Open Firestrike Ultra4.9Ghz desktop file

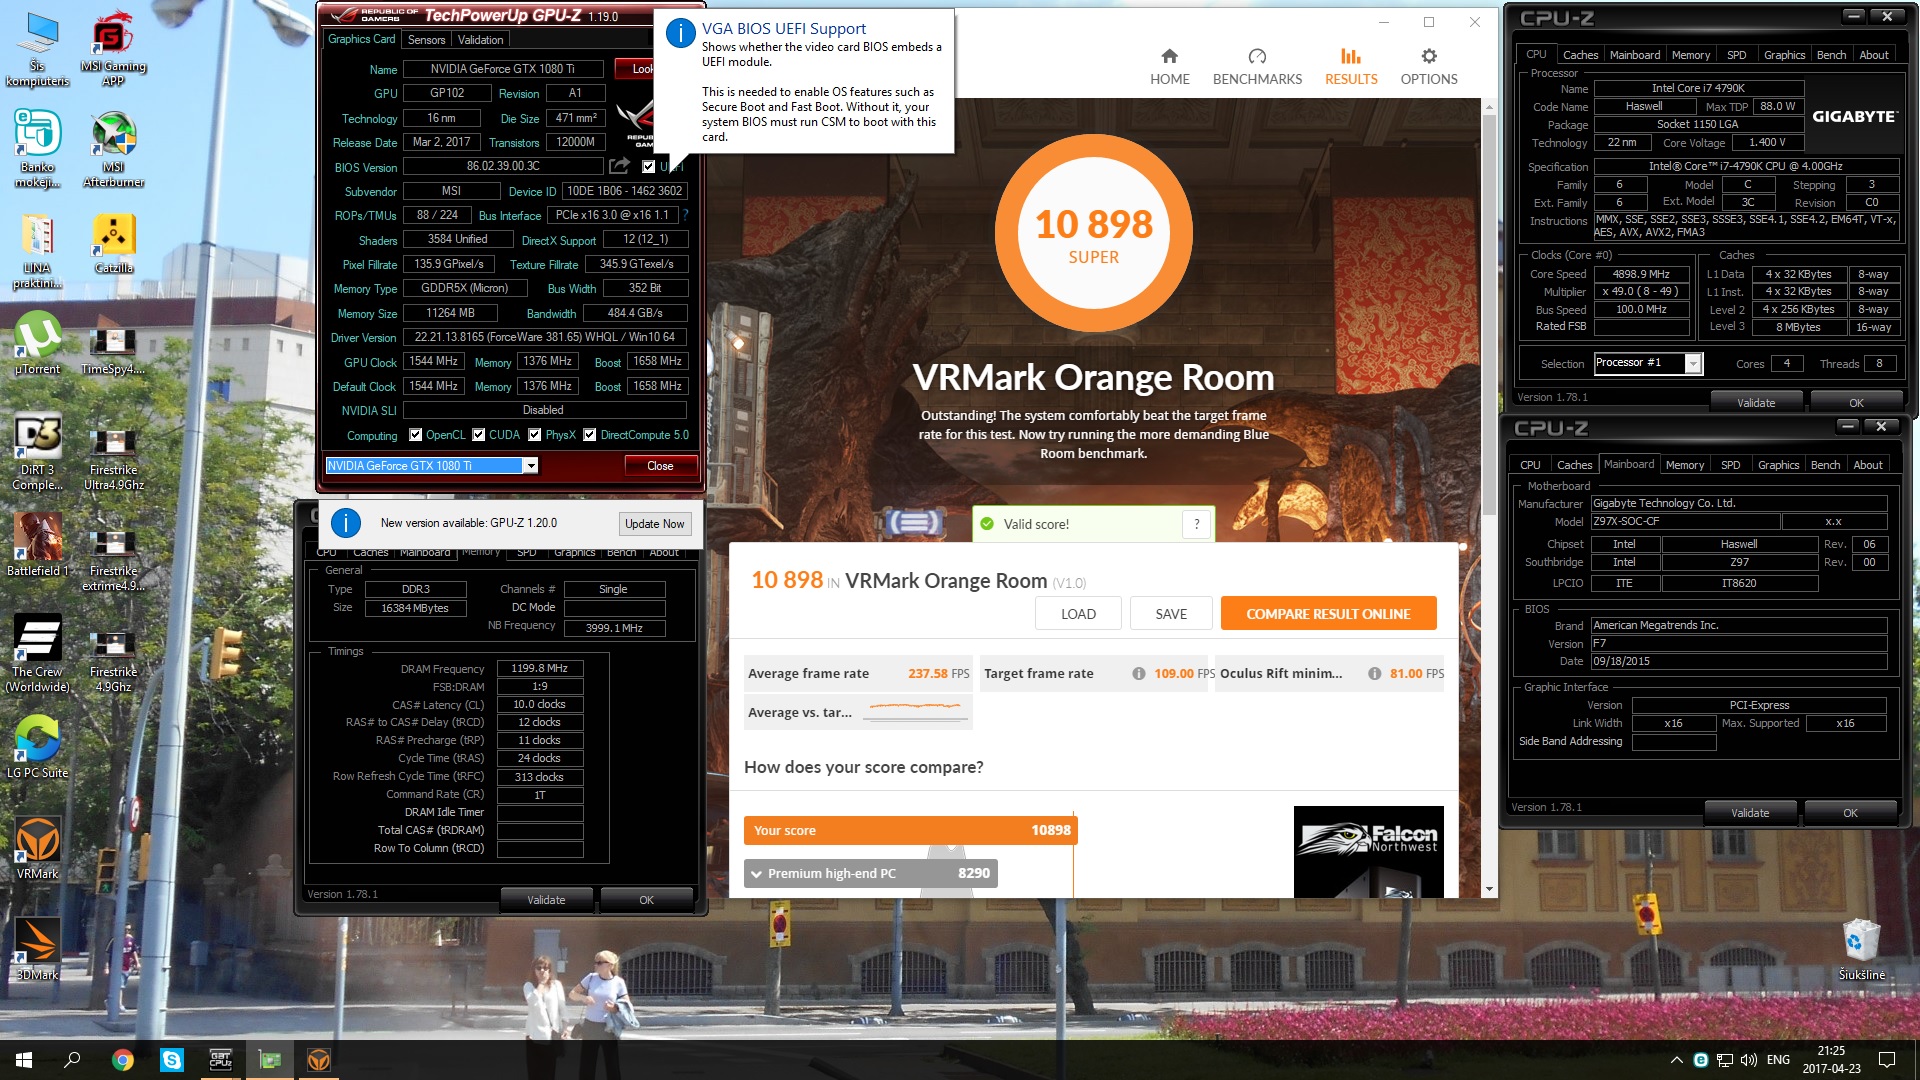113,458
